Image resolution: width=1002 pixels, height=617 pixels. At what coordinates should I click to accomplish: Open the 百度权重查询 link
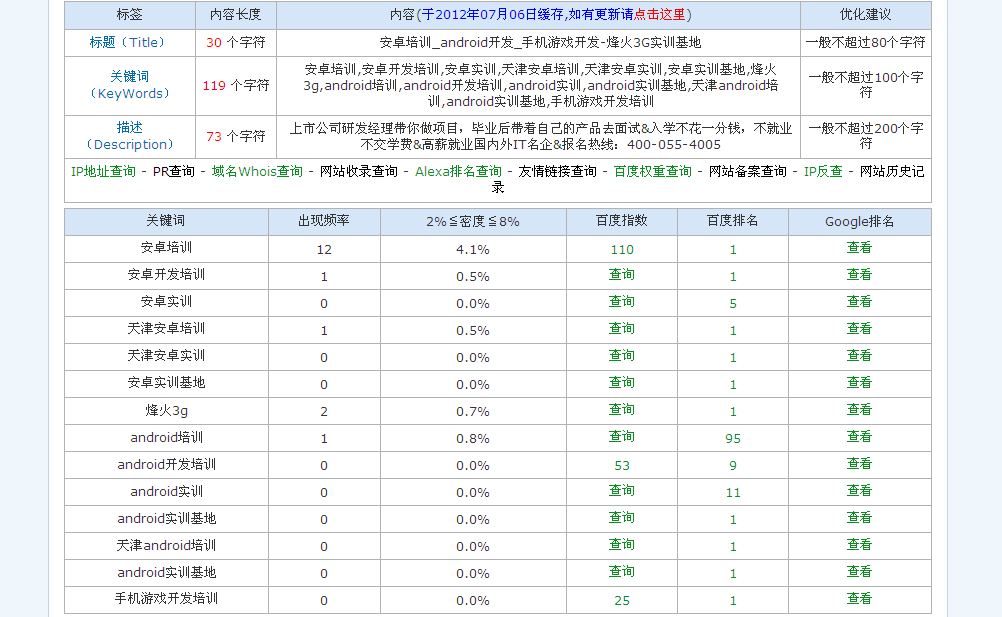coord(652,171)
